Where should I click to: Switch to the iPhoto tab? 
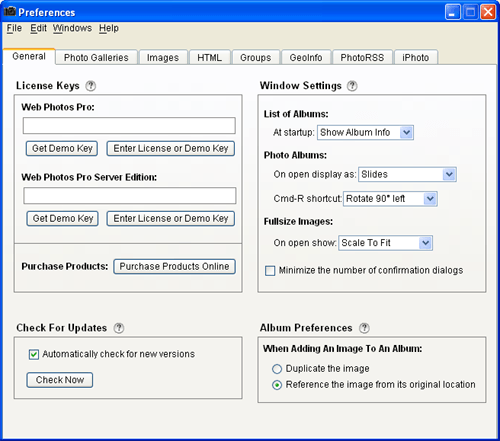coord(416,57)
